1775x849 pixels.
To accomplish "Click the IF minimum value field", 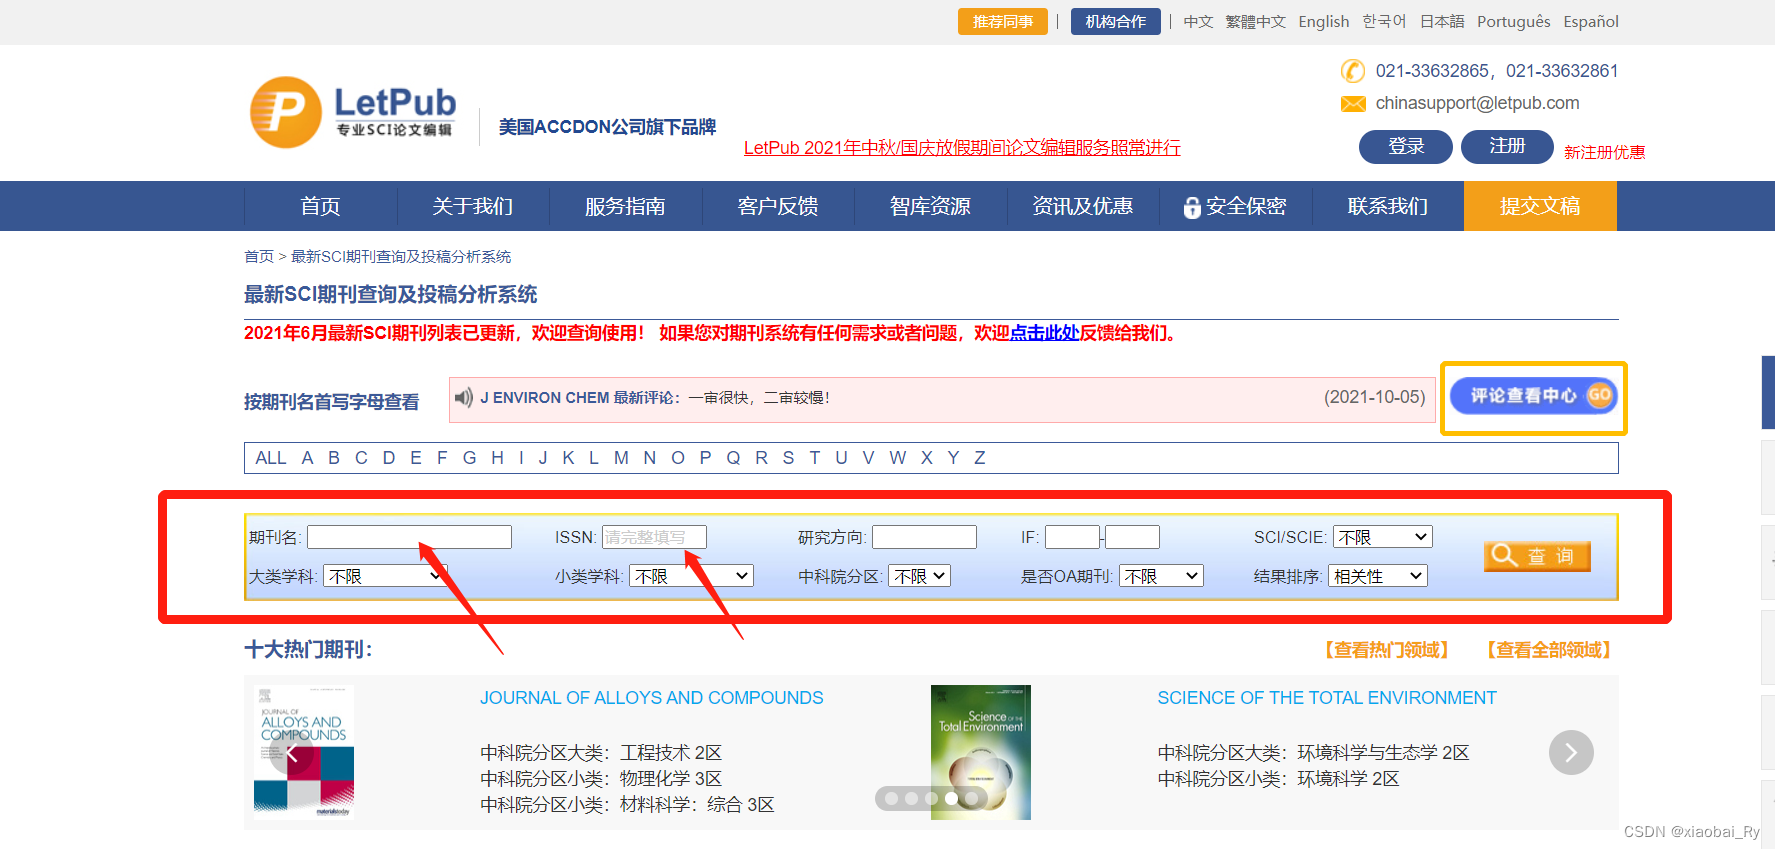I will pyautogui.click(x=1072, y=537).
